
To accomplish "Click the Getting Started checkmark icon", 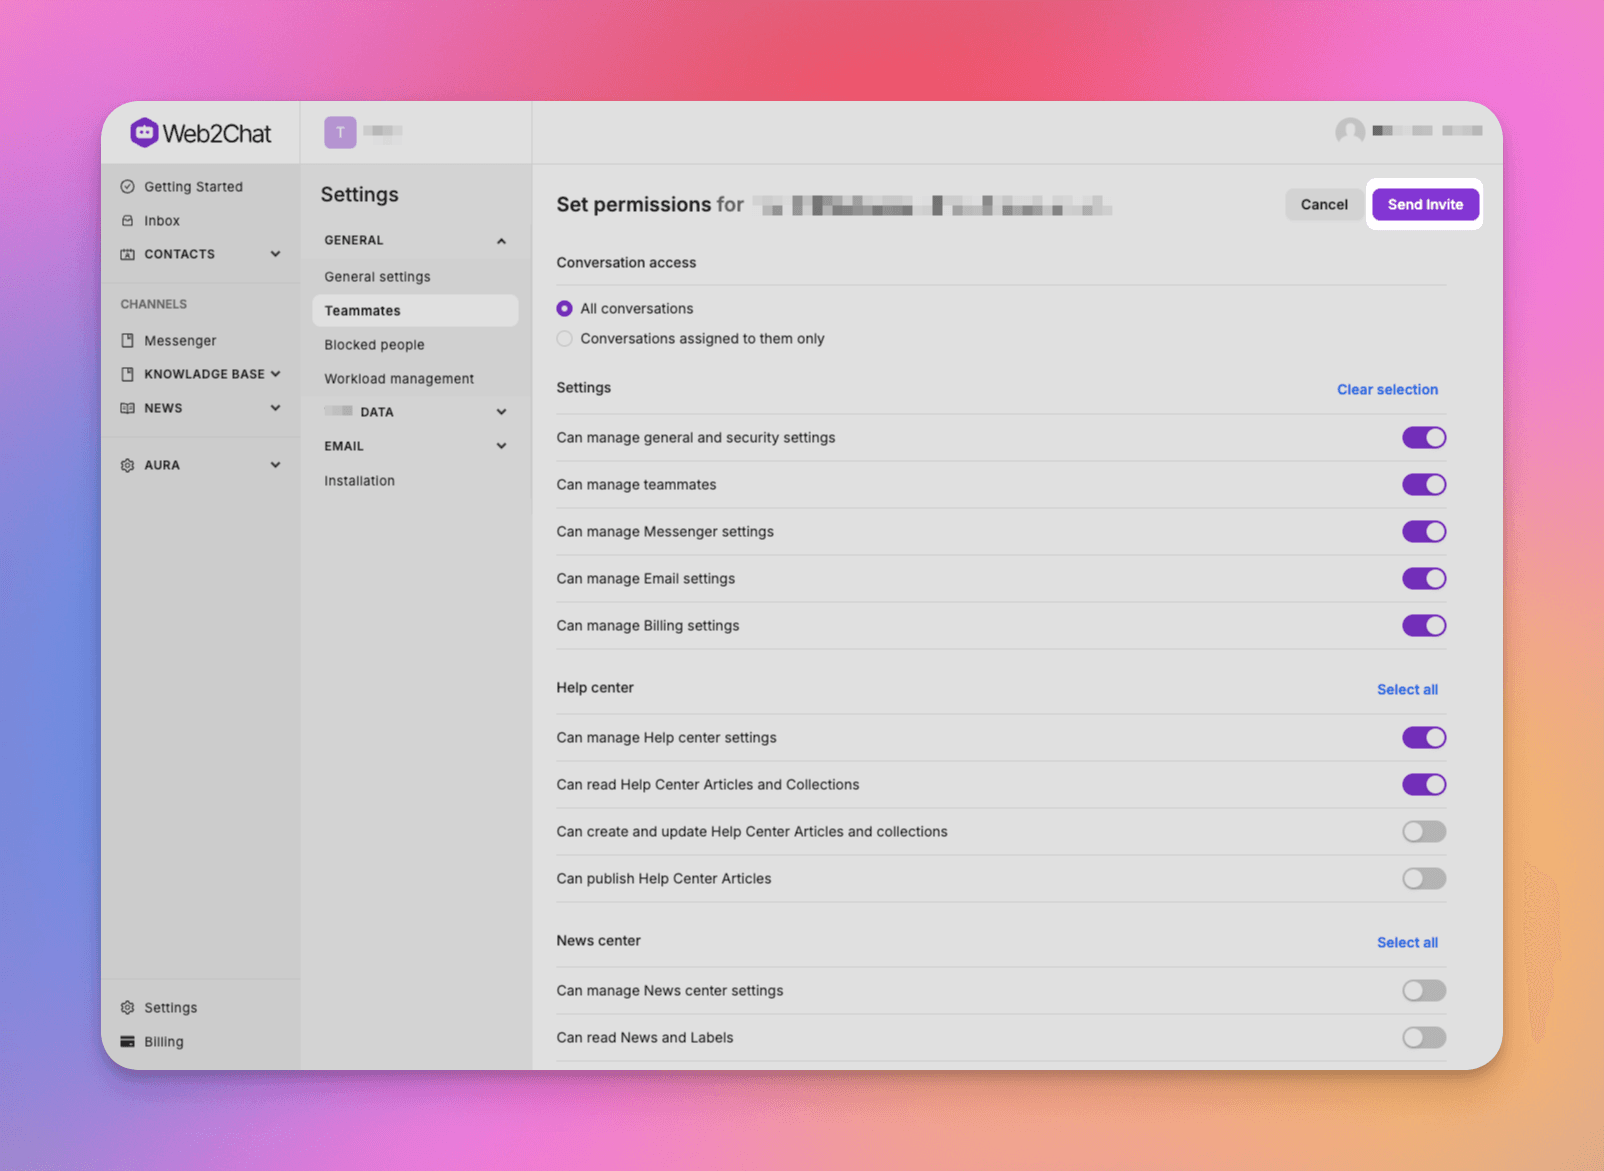I will point(127,186).
